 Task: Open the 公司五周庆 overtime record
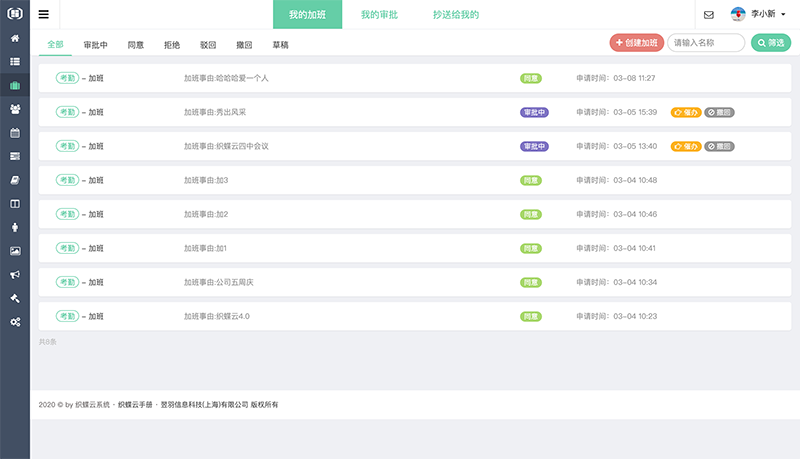point(415,282)
